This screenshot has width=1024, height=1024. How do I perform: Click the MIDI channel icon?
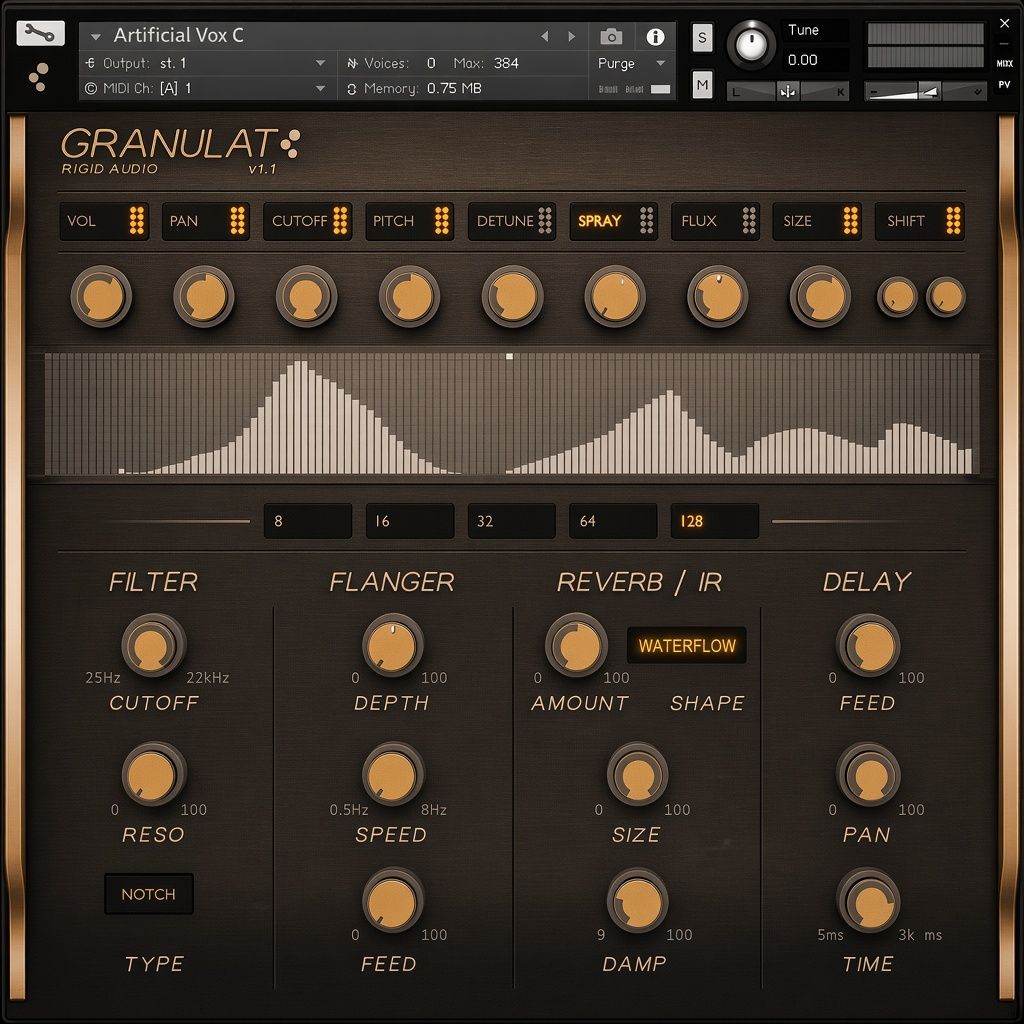90,88
